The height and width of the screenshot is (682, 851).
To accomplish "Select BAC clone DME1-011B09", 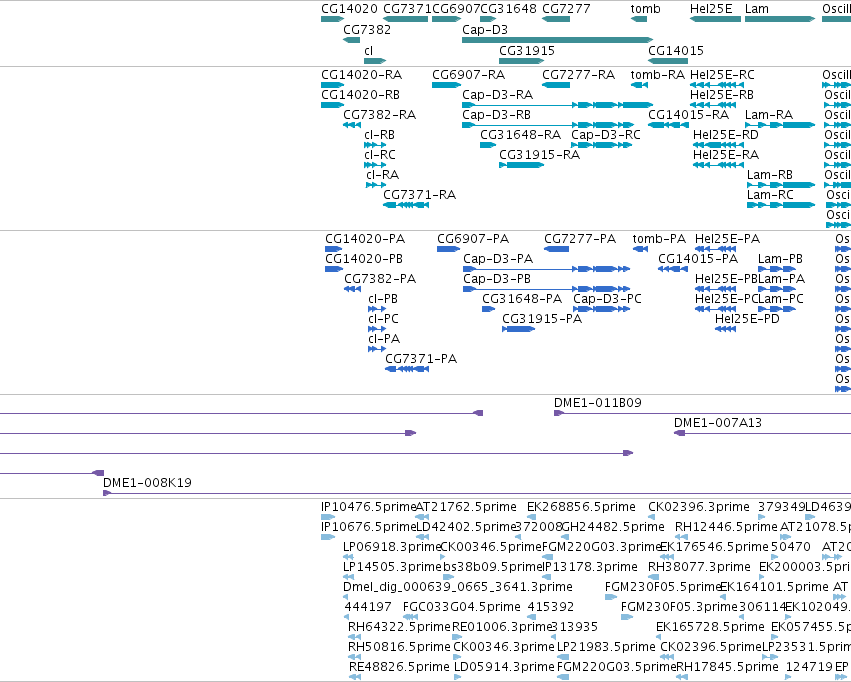I will click(x=598, y=403).
